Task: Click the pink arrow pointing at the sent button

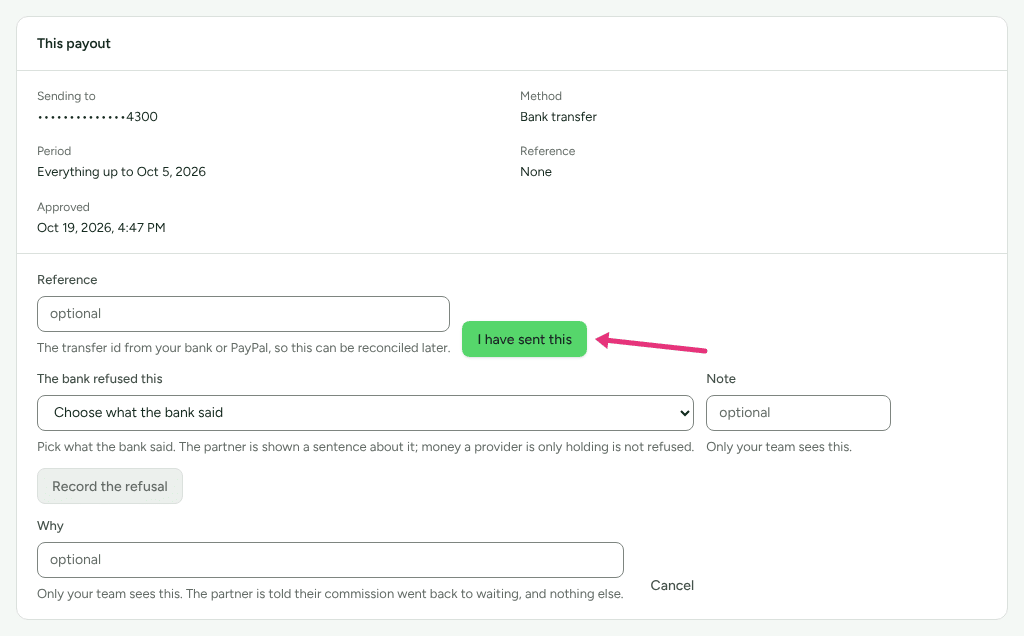Action: (x=652, y=343)
